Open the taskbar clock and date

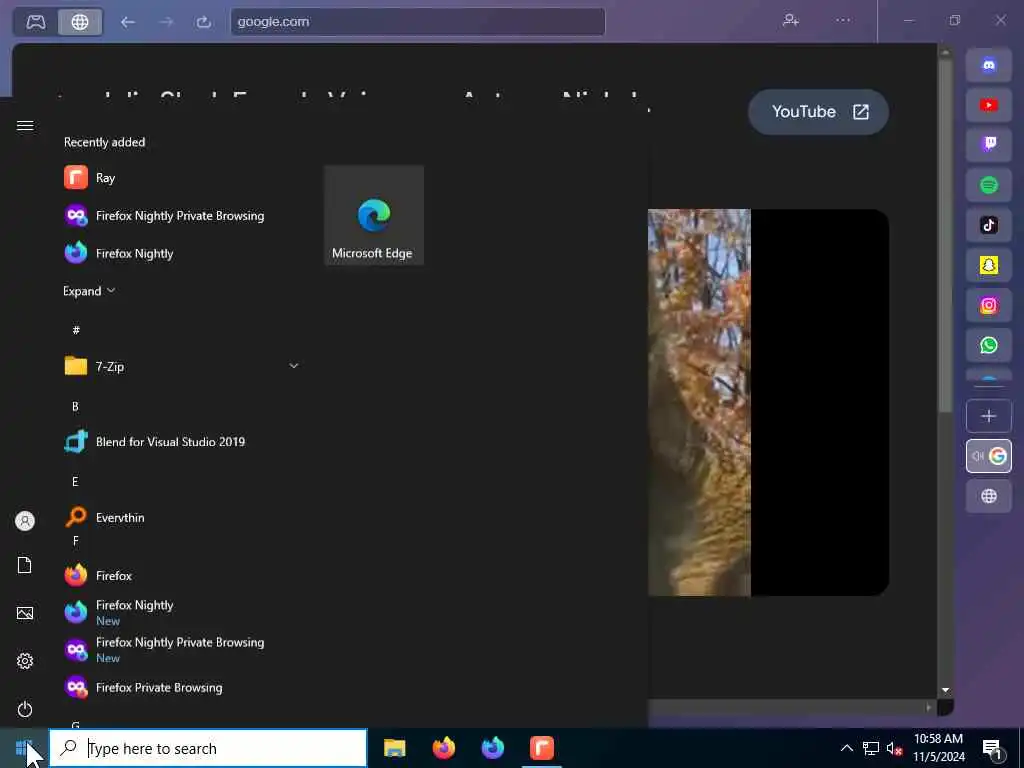[939, 748]
